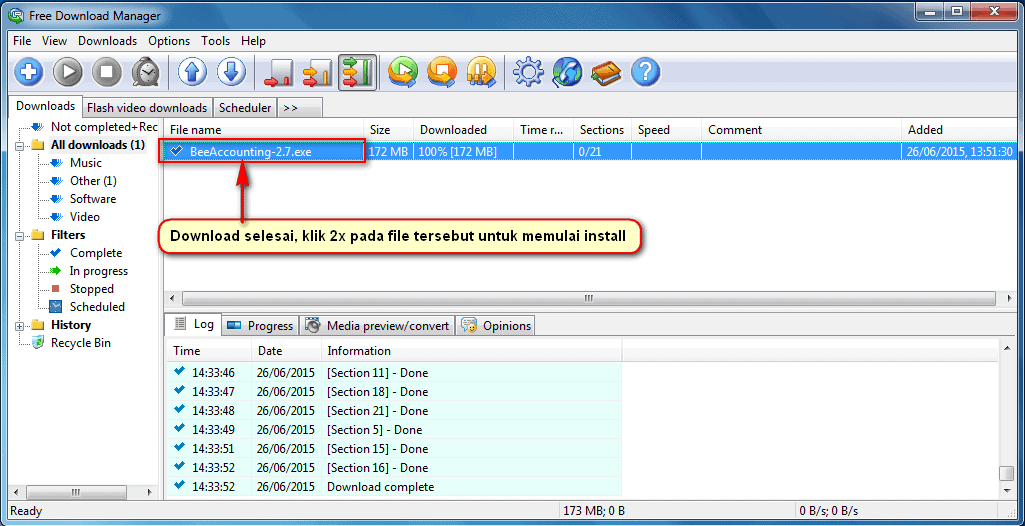Sort by Speed column header
This screenshot has width=1025, height=526.
click(666, 130)
